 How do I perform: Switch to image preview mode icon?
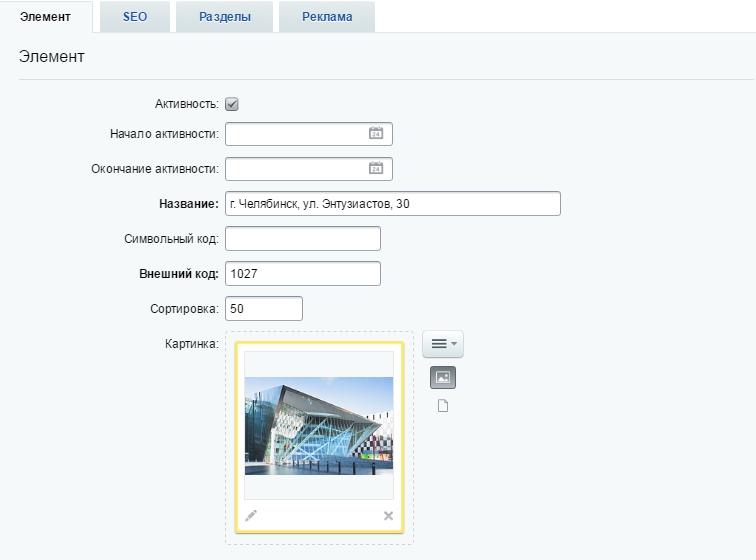coord(443,377)
